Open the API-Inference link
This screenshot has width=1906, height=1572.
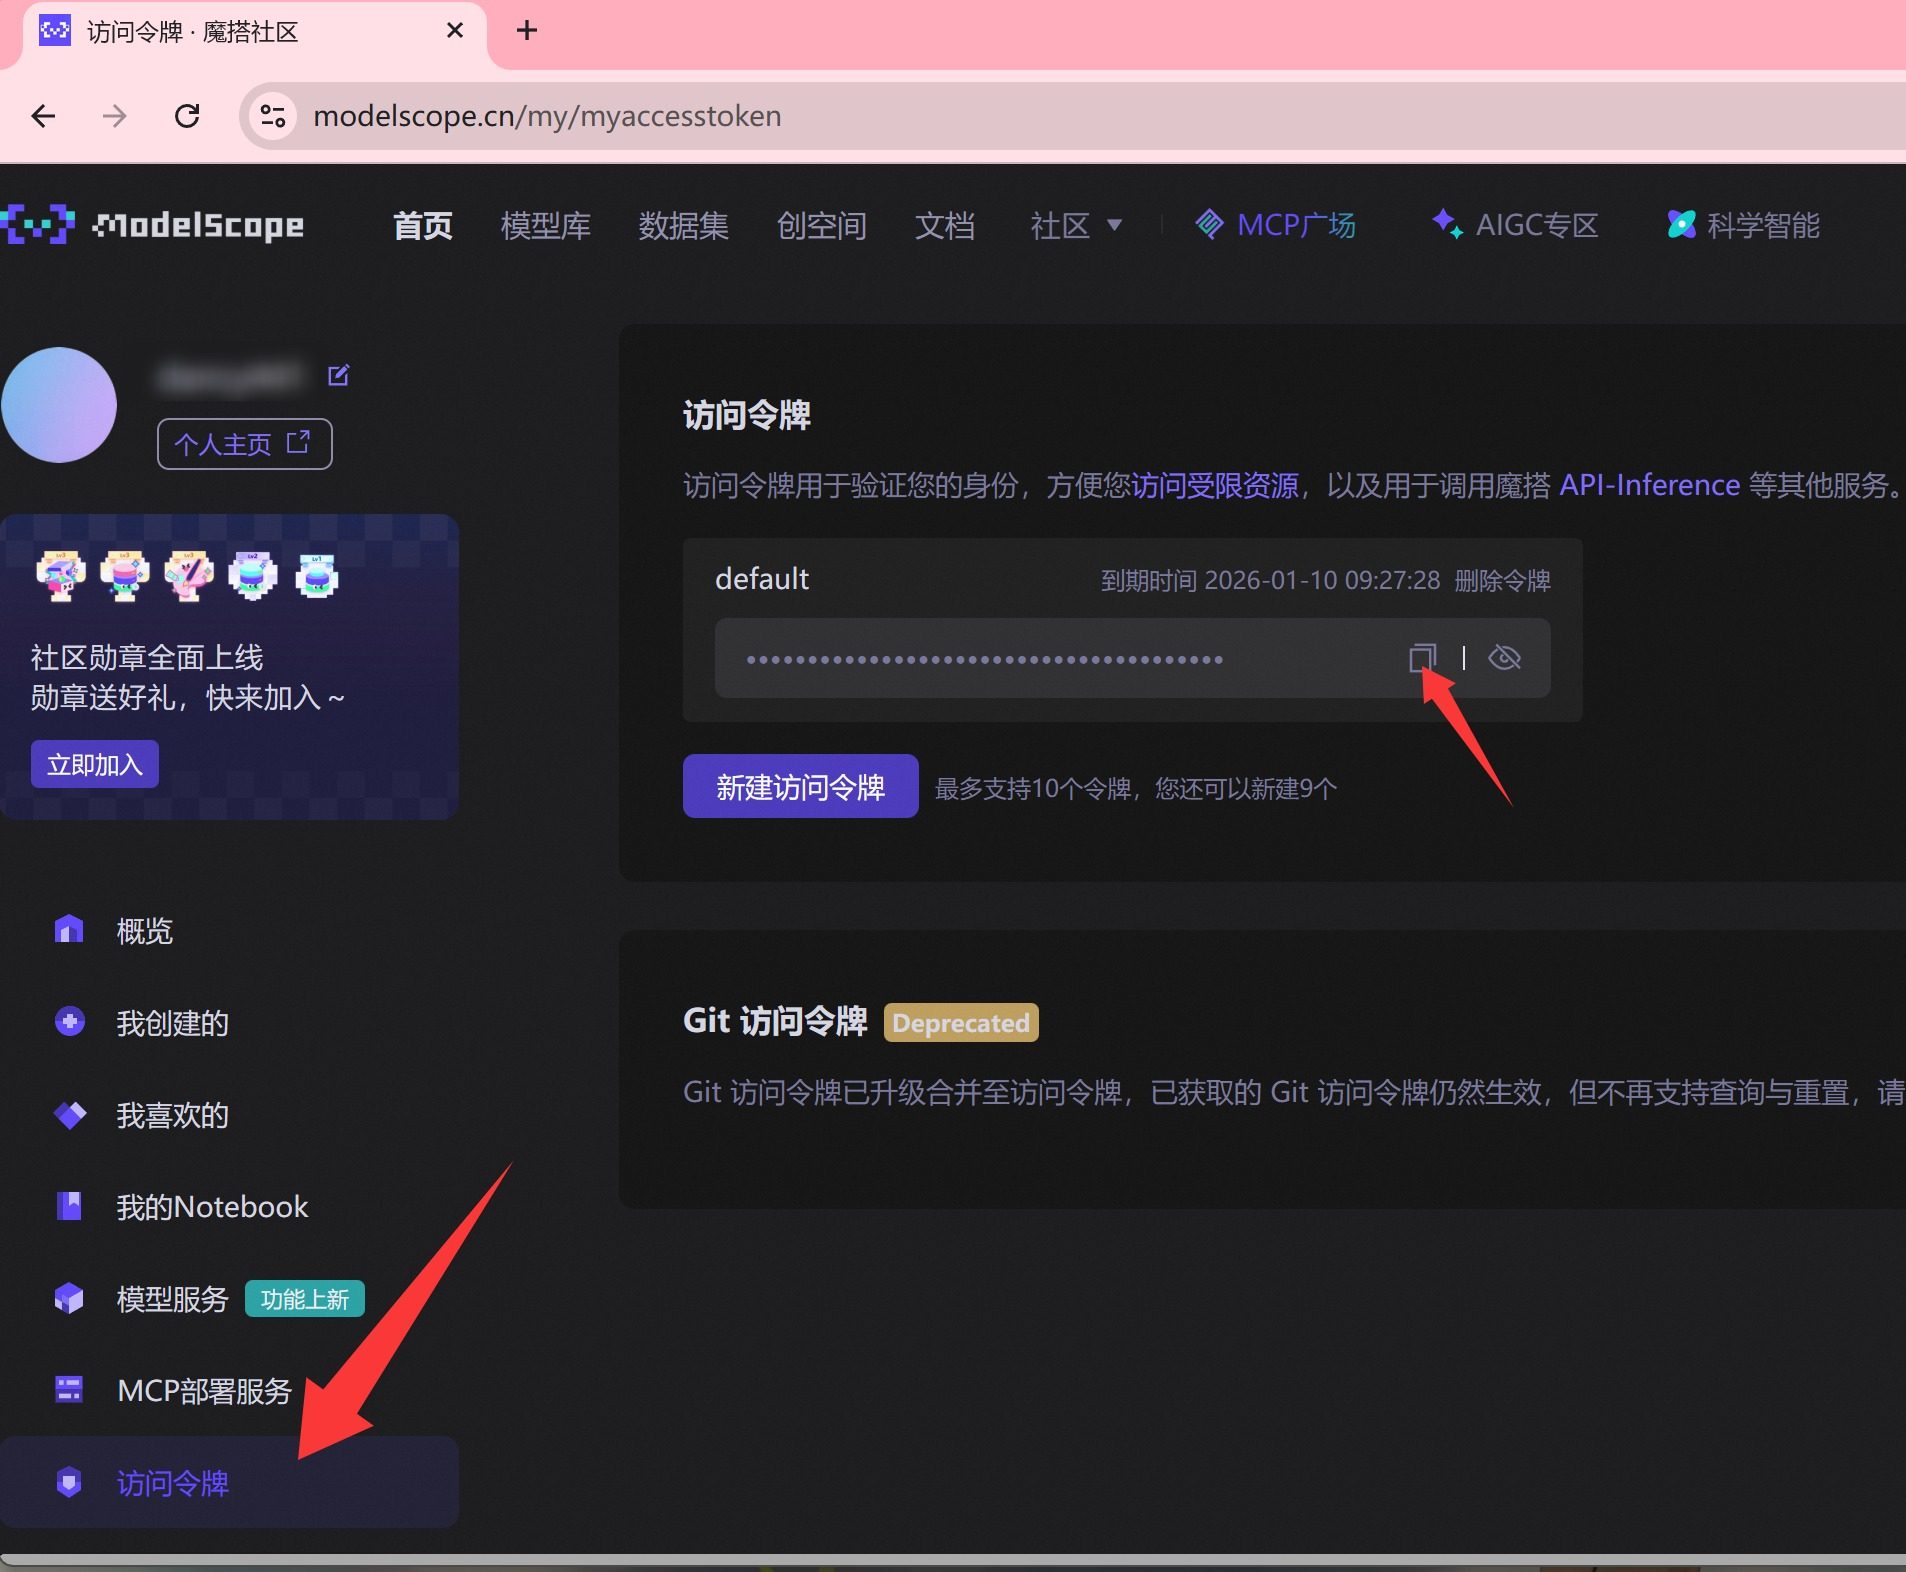1649,485
